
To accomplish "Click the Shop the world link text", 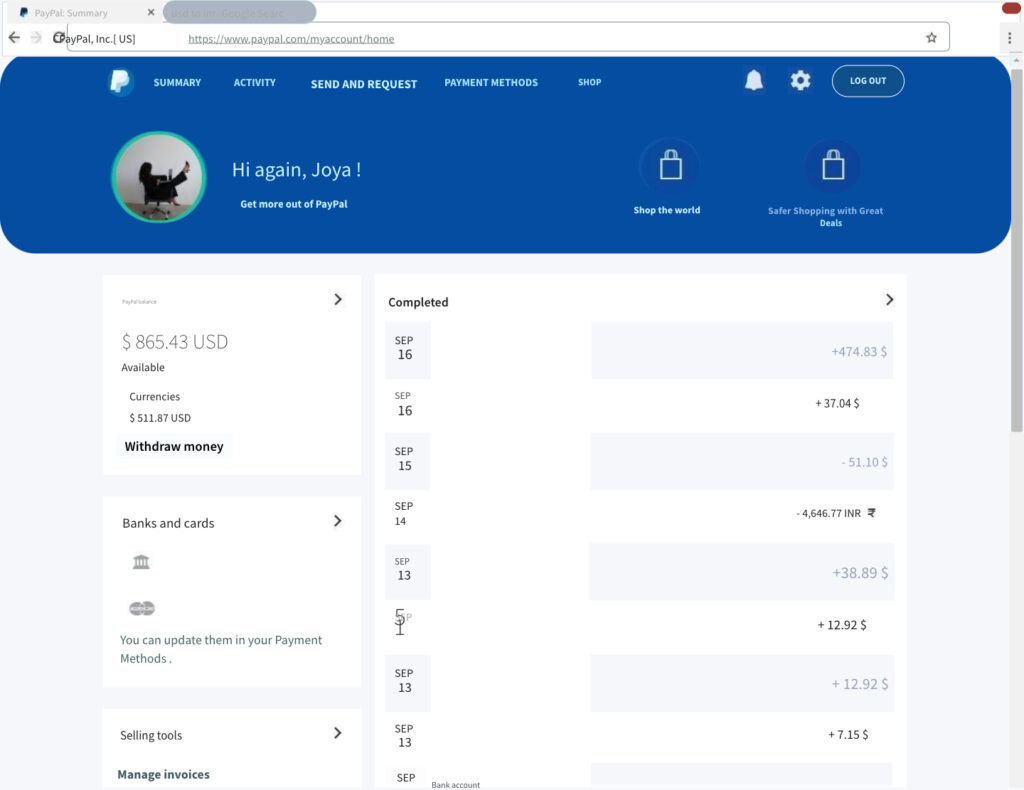I will [x=667, y=210].
